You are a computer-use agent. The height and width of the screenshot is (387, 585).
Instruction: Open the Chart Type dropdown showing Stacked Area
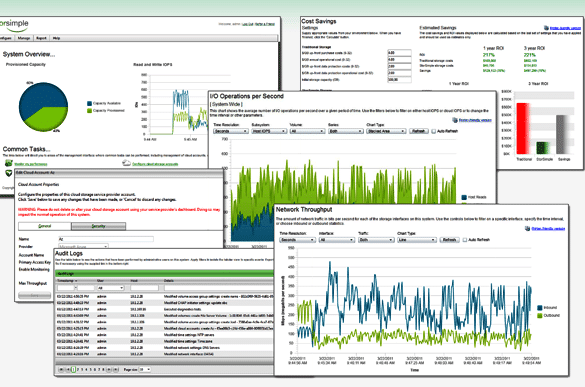point(386,131)
